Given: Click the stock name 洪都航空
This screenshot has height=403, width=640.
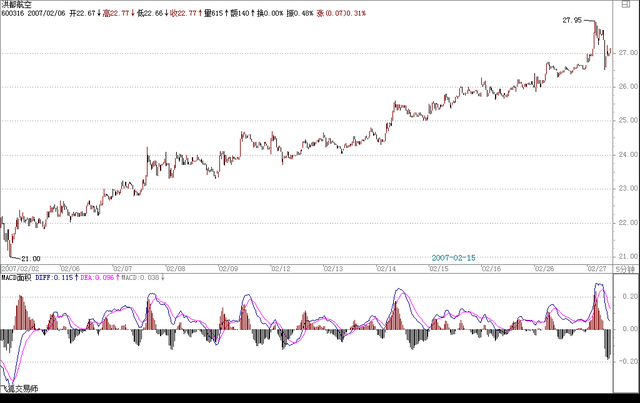Looking at the screenshot, I should coord(16,5).
